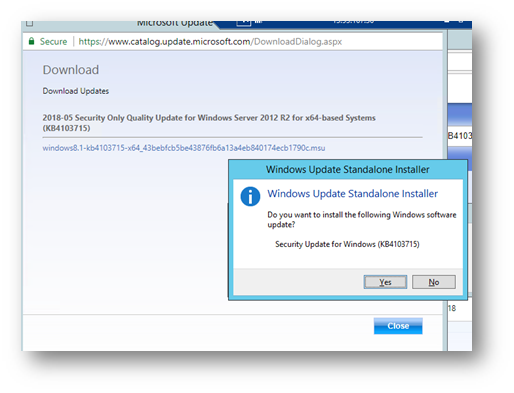Click the 'Secure' label in address bar
This screenshot has width=514, height=393.
pos(53,42)
